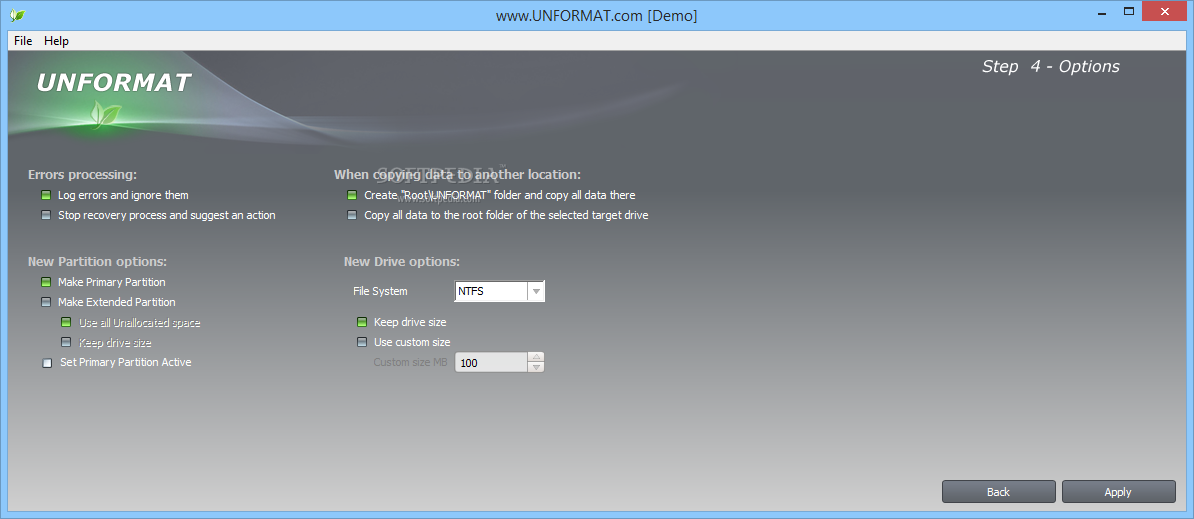Click the Back button
This screenshot has width=1194, height=519.
[x=998, y=492]
